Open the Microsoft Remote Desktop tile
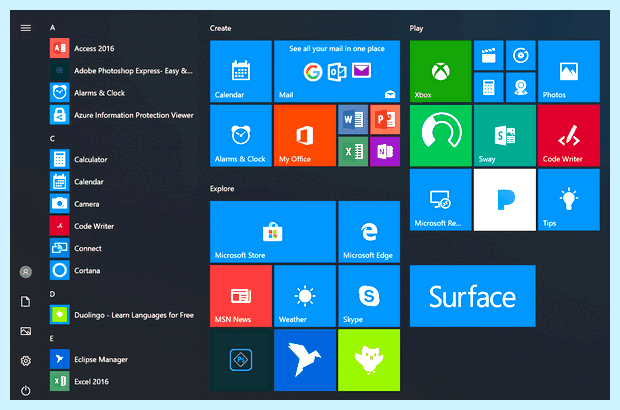This screenshot has width=620, height=410. [441, 200]
